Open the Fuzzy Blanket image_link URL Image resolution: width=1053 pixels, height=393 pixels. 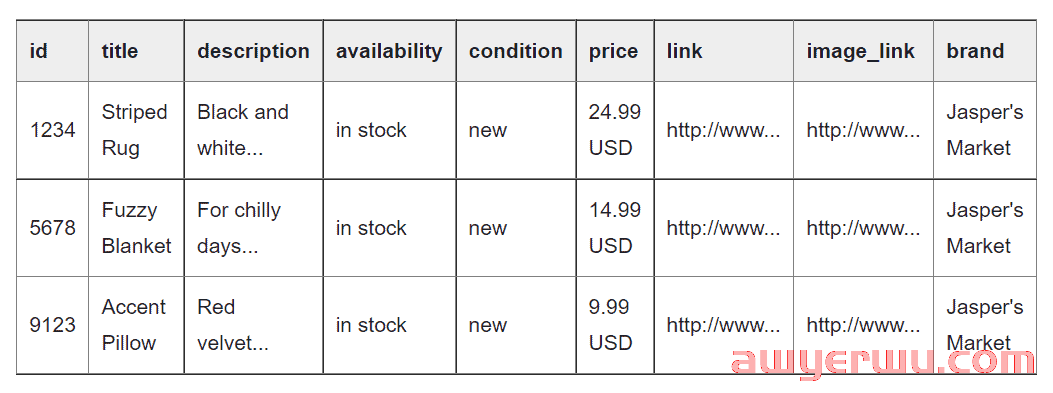pos(863,228)
